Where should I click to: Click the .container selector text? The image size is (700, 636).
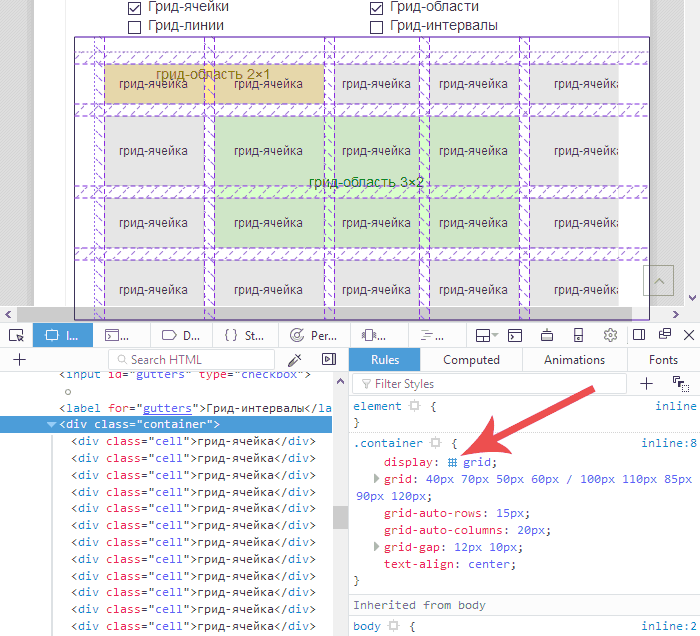[388, 443]
